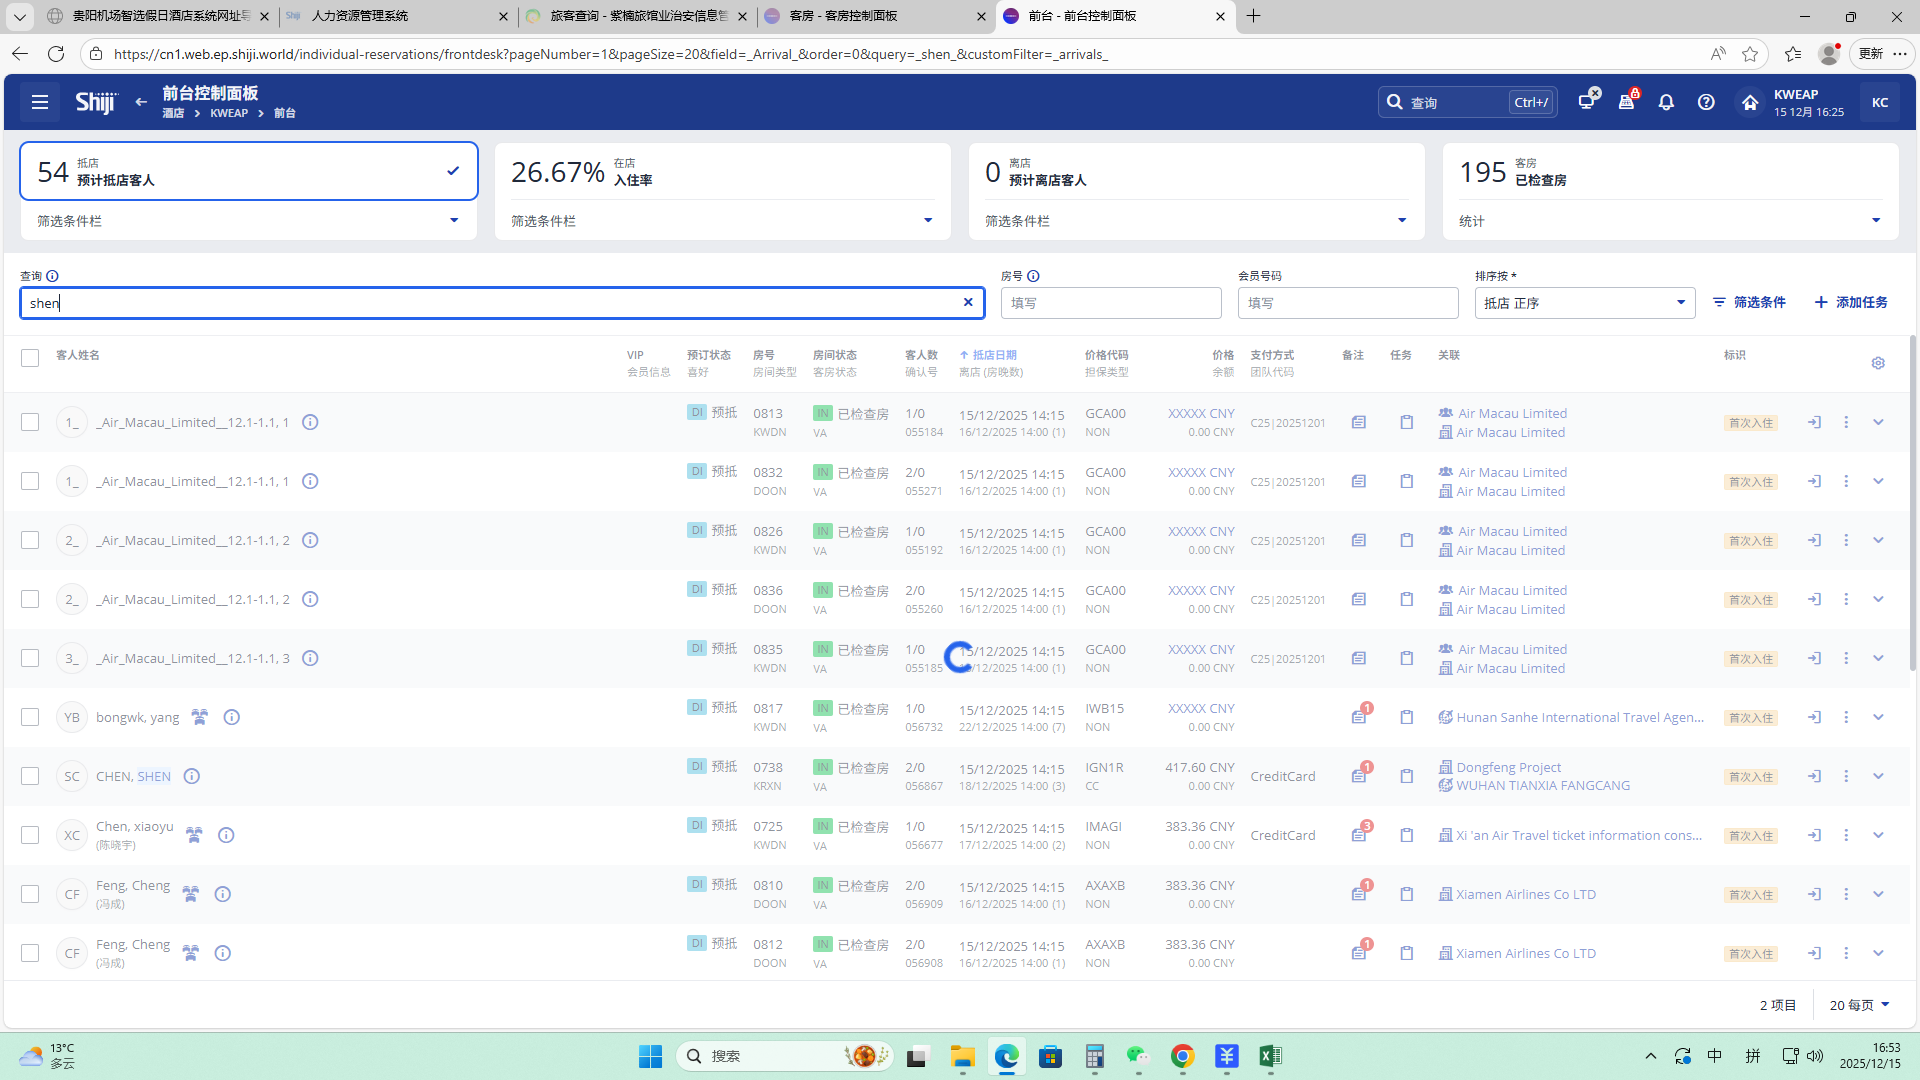The height and width of the screenshot is (1080, 1920).
Task: Open notes icon for room 0817
Action: click(1359, 717)
